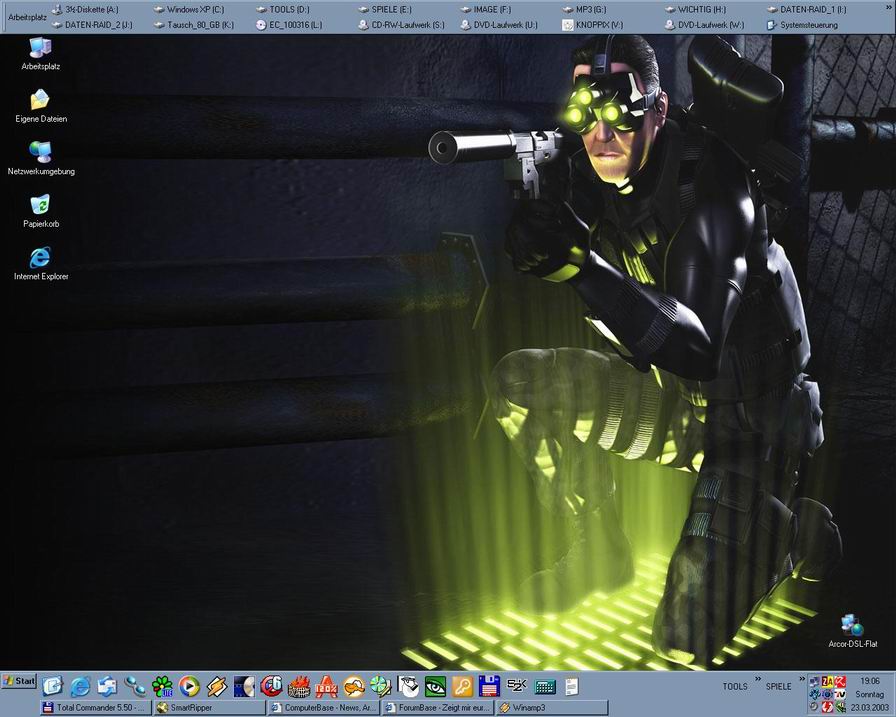Open CD-RW-Laufwerk (S:) in toolbar

[x=401, y=25]
